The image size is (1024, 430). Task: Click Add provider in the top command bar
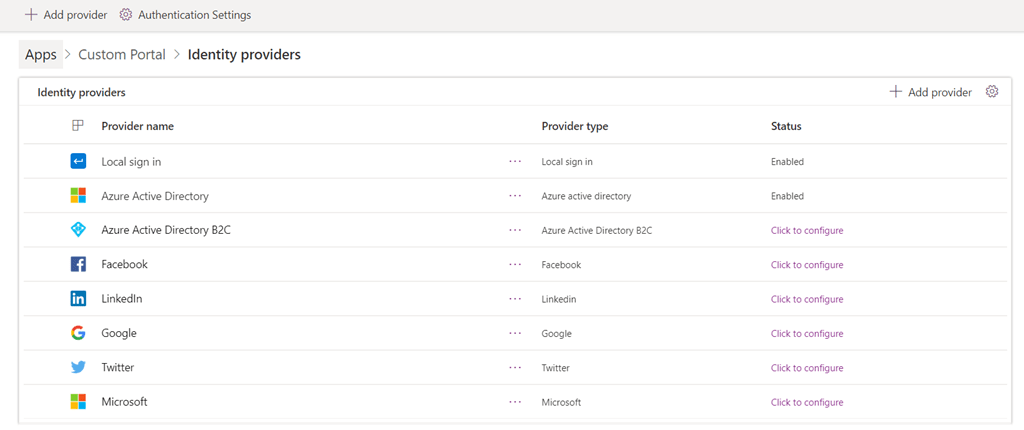pyautogui.click(x=66, y=15)
